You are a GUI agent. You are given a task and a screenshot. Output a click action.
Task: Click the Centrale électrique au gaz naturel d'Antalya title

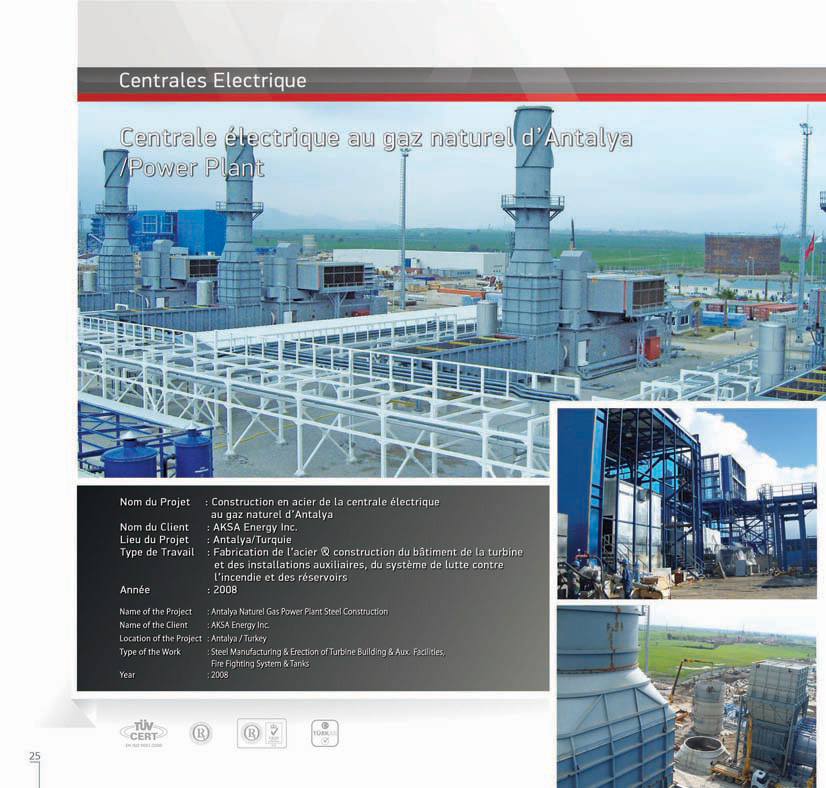pyautogui.click(x=376, y=138)
